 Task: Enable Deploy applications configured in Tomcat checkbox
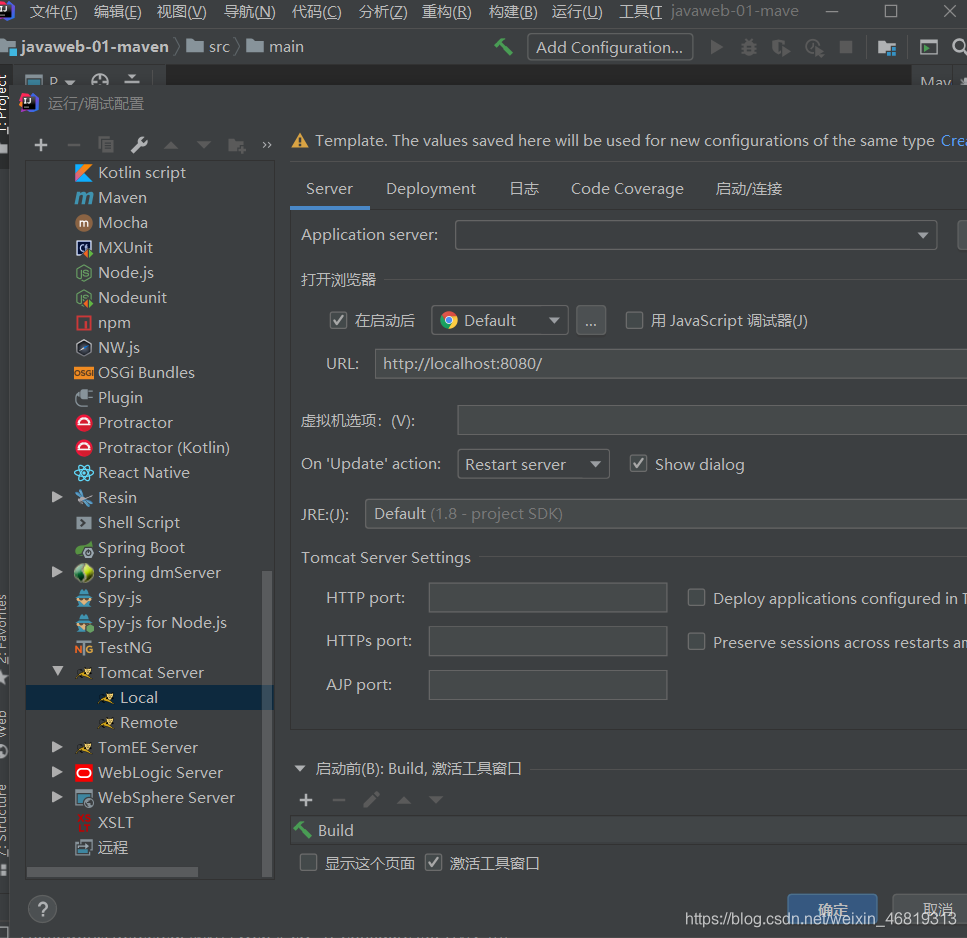[696, 597]
